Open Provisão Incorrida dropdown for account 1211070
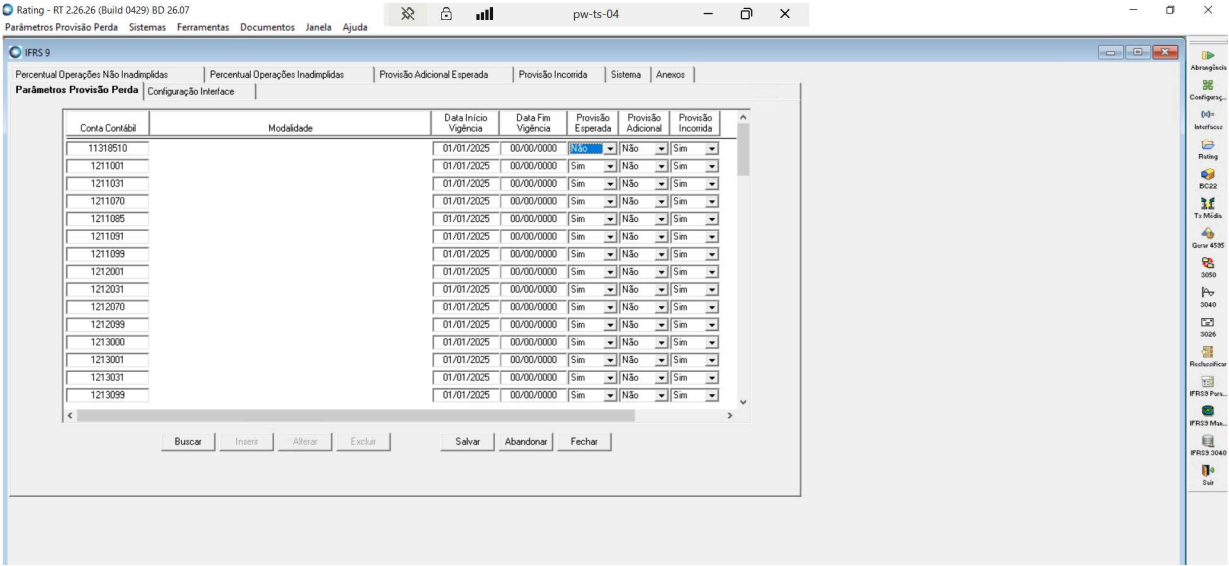 (x=712, y=201)
